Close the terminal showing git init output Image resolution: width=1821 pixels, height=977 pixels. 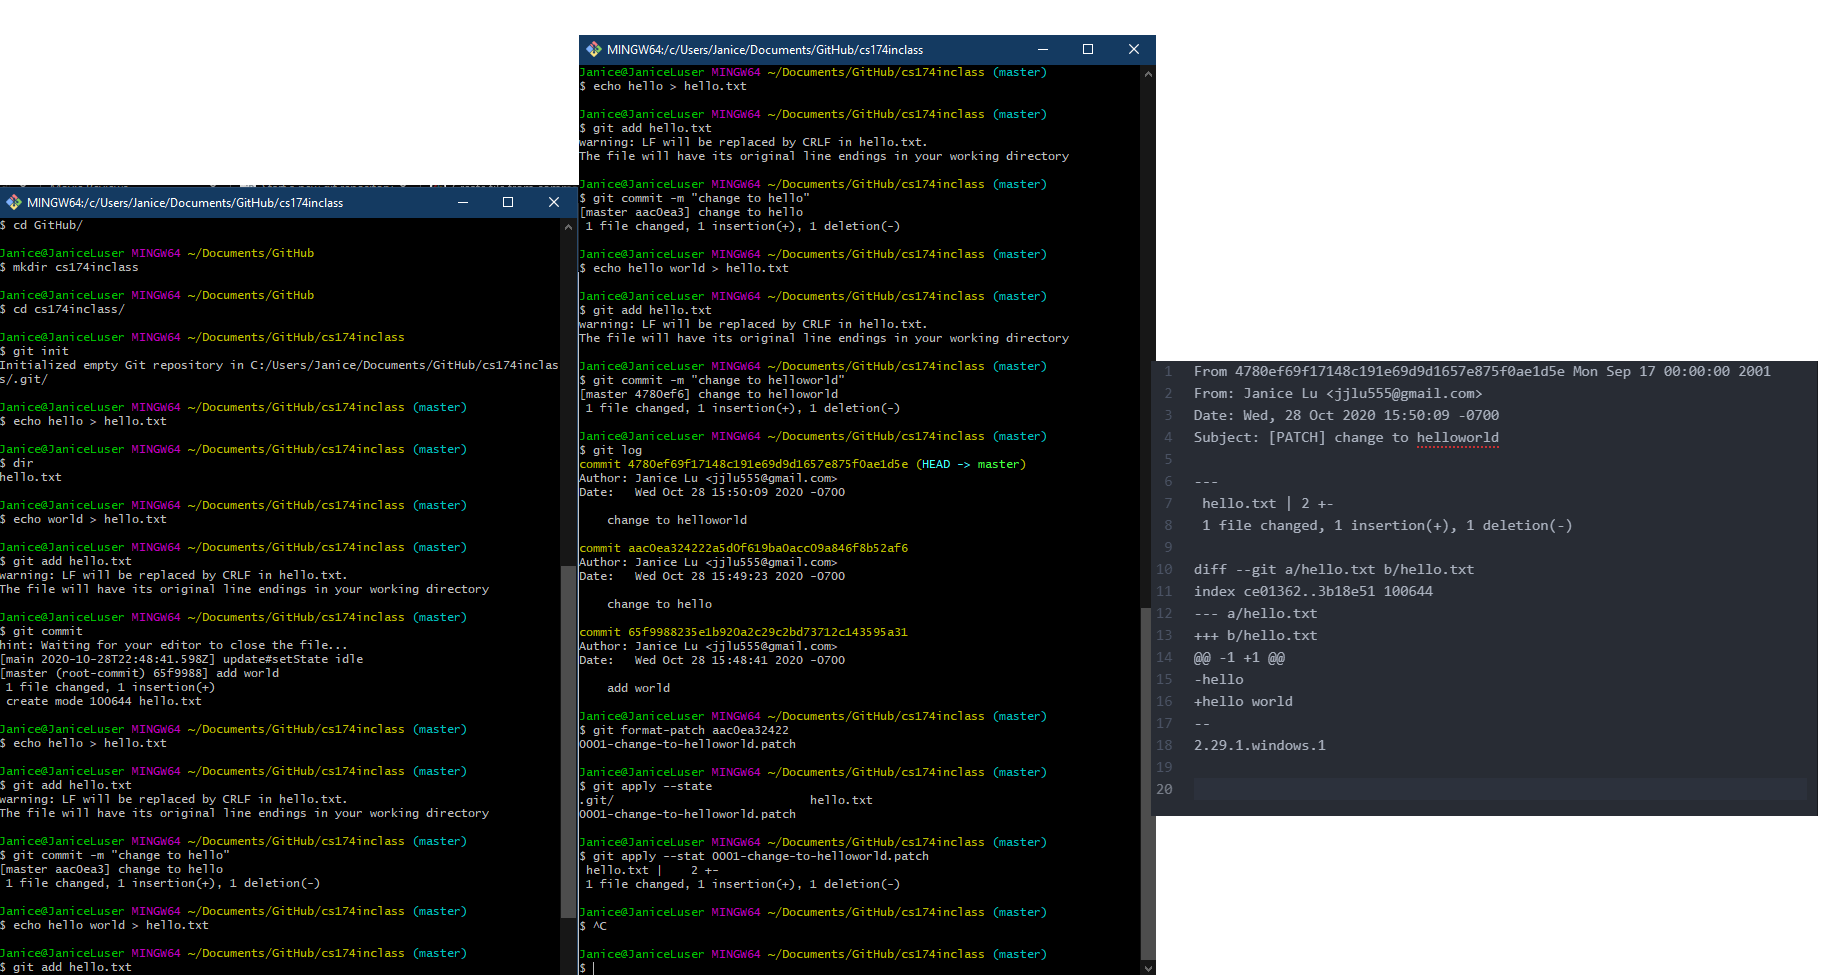point(553,202)
